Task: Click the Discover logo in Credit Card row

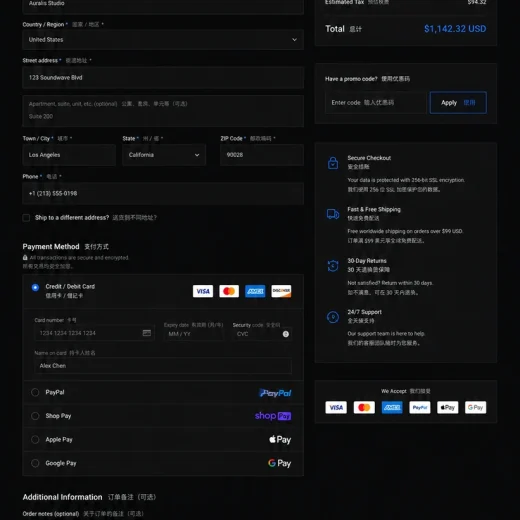Action: point(281,291)
